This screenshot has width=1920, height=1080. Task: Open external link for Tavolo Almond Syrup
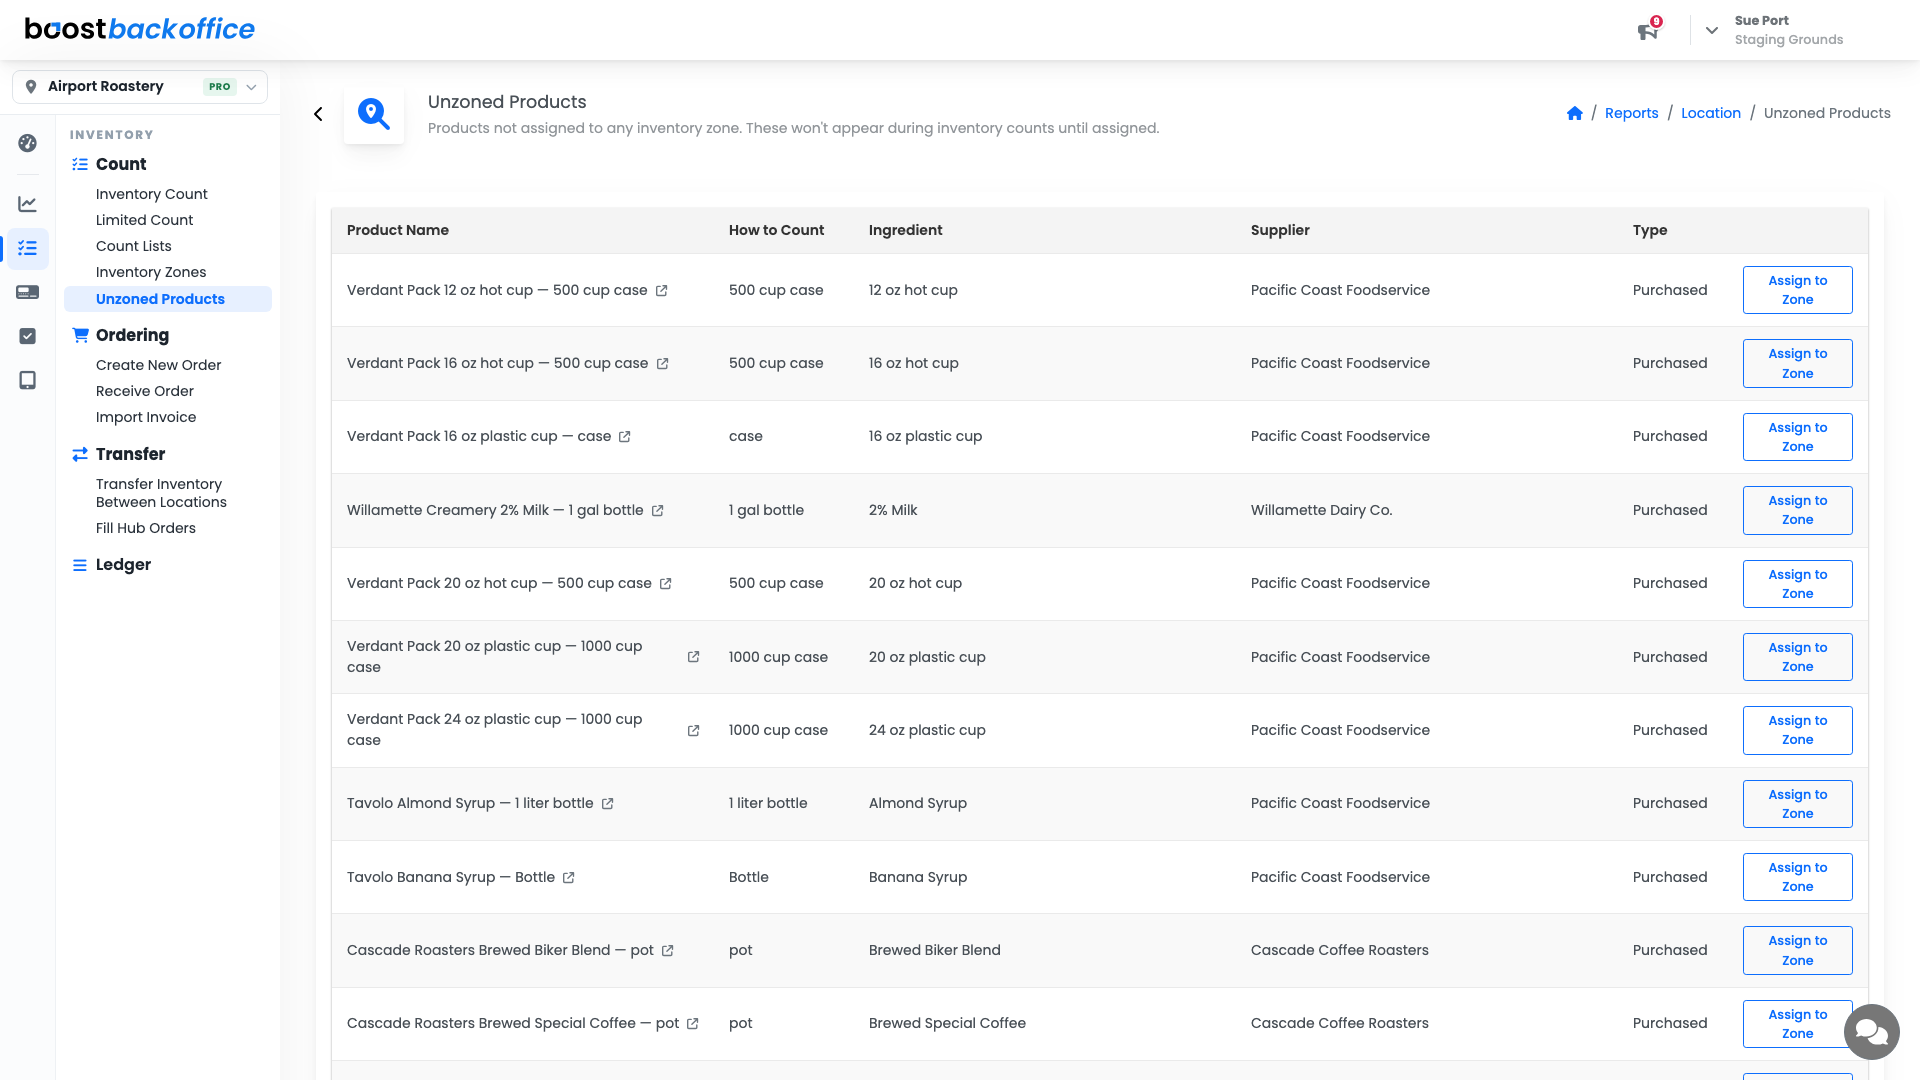click(x=607, y=804)
